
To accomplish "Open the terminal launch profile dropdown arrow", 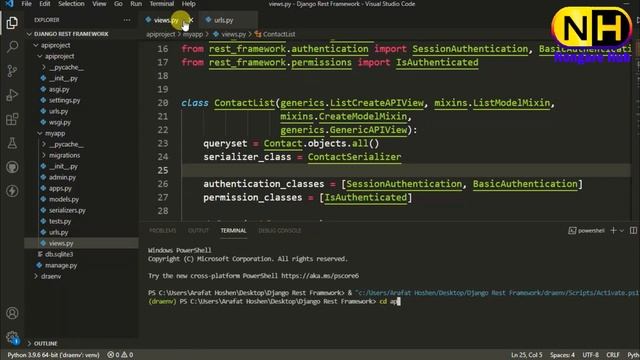I will [x=622, y=231].
